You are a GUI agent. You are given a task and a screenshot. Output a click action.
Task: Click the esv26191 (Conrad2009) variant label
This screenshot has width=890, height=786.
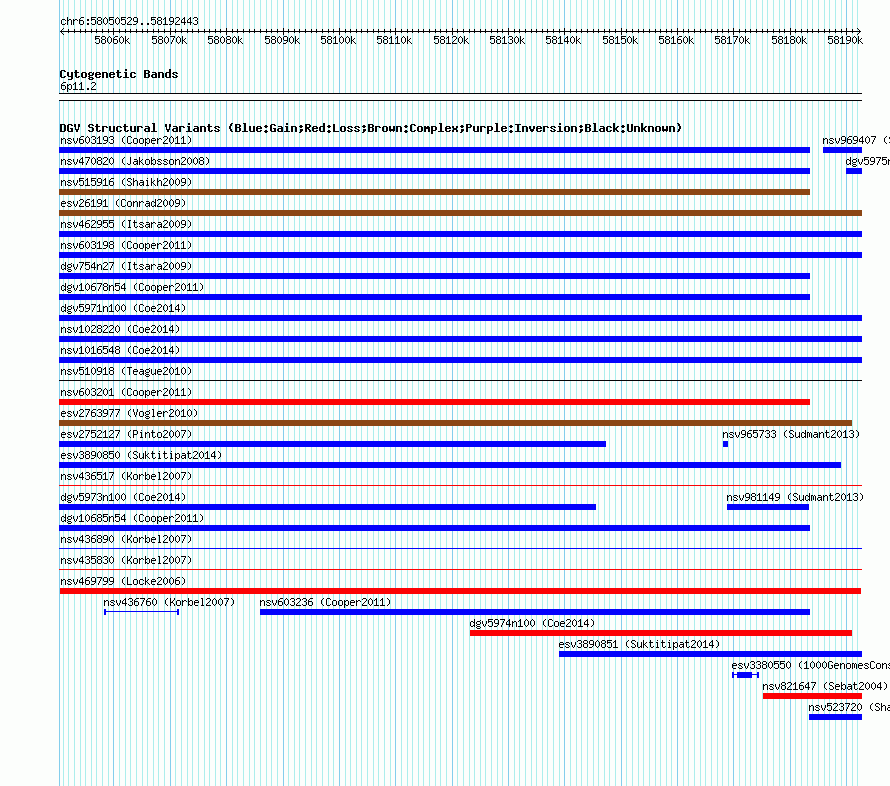[x=123, y=203]
